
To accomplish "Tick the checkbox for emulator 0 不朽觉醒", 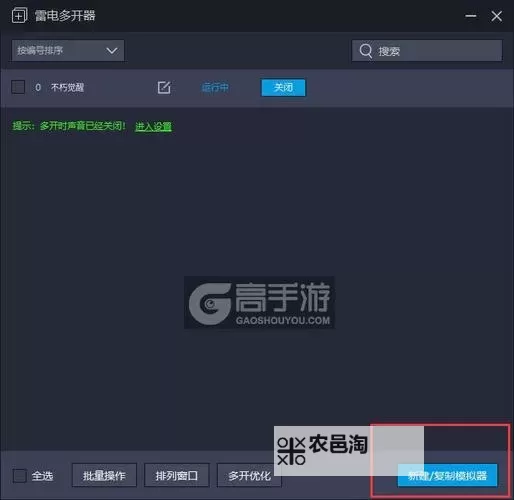I will (18, 87).
